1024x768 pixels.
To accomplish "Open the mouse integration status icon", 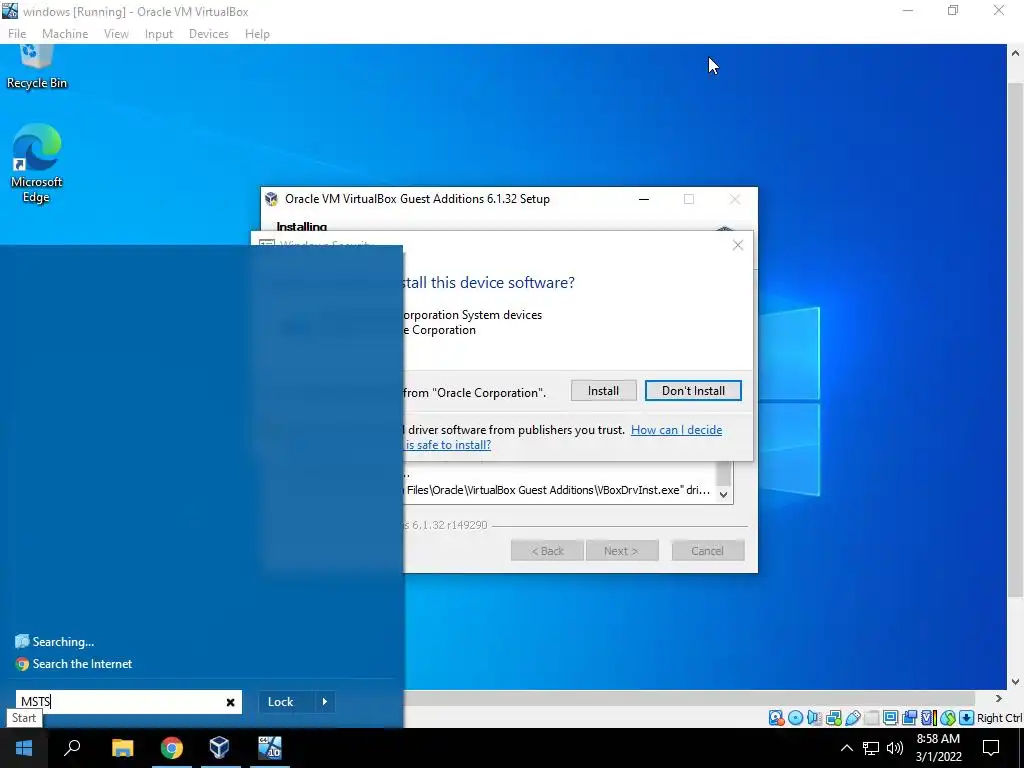I will point(948,718).
